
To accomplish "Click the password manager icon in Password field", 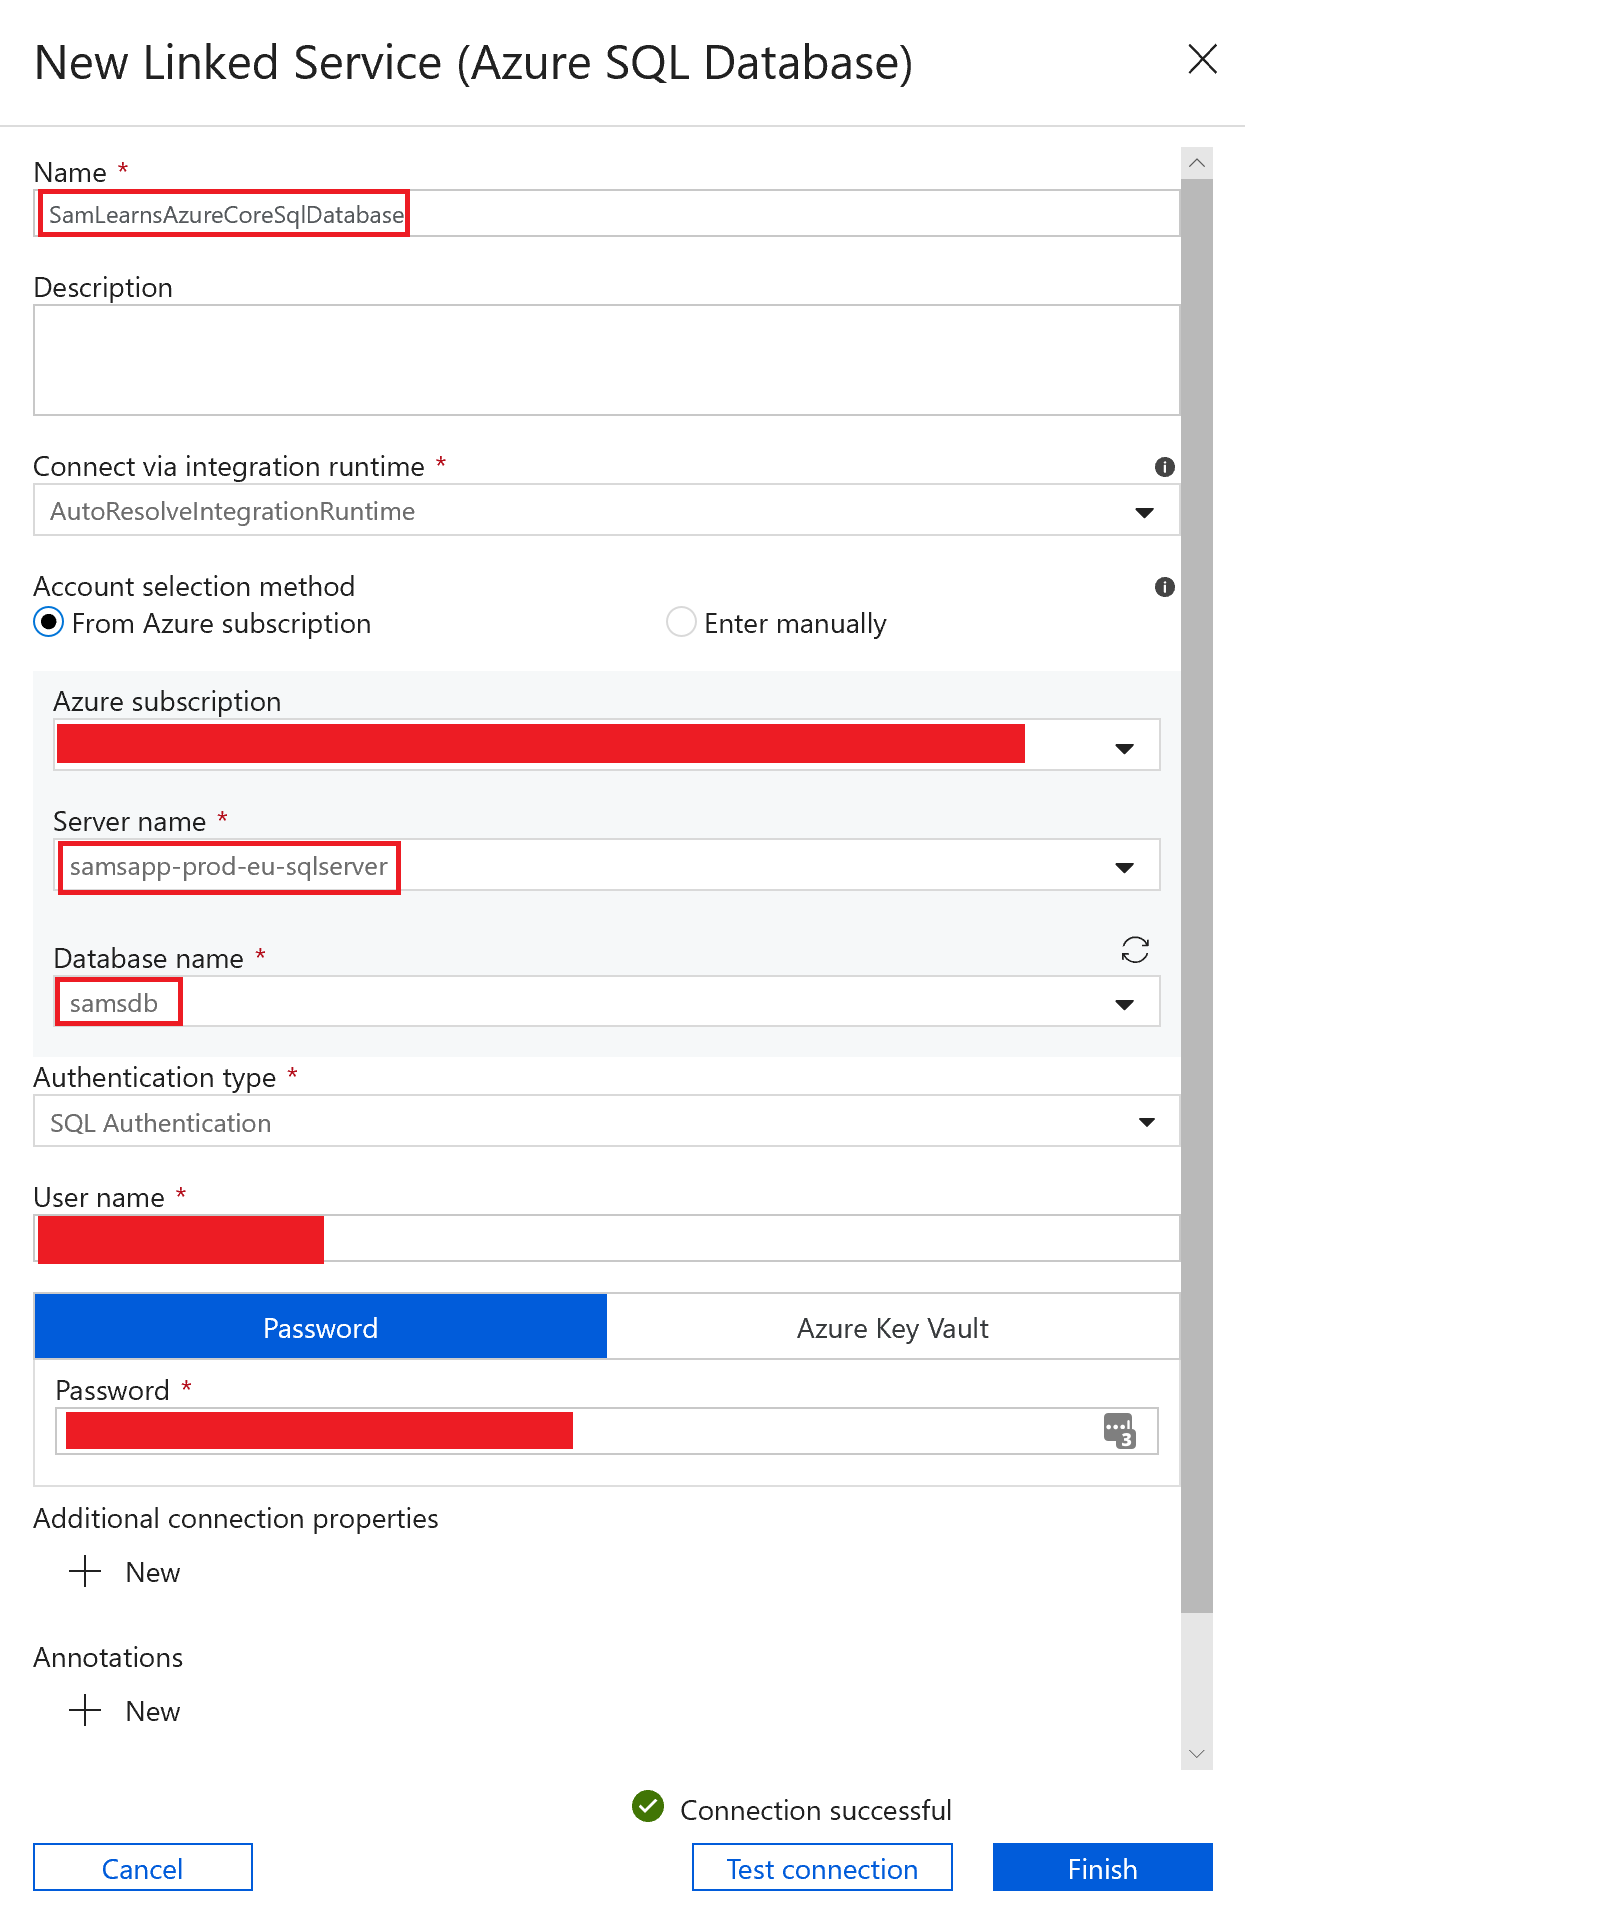I will pos(1119,1431).
